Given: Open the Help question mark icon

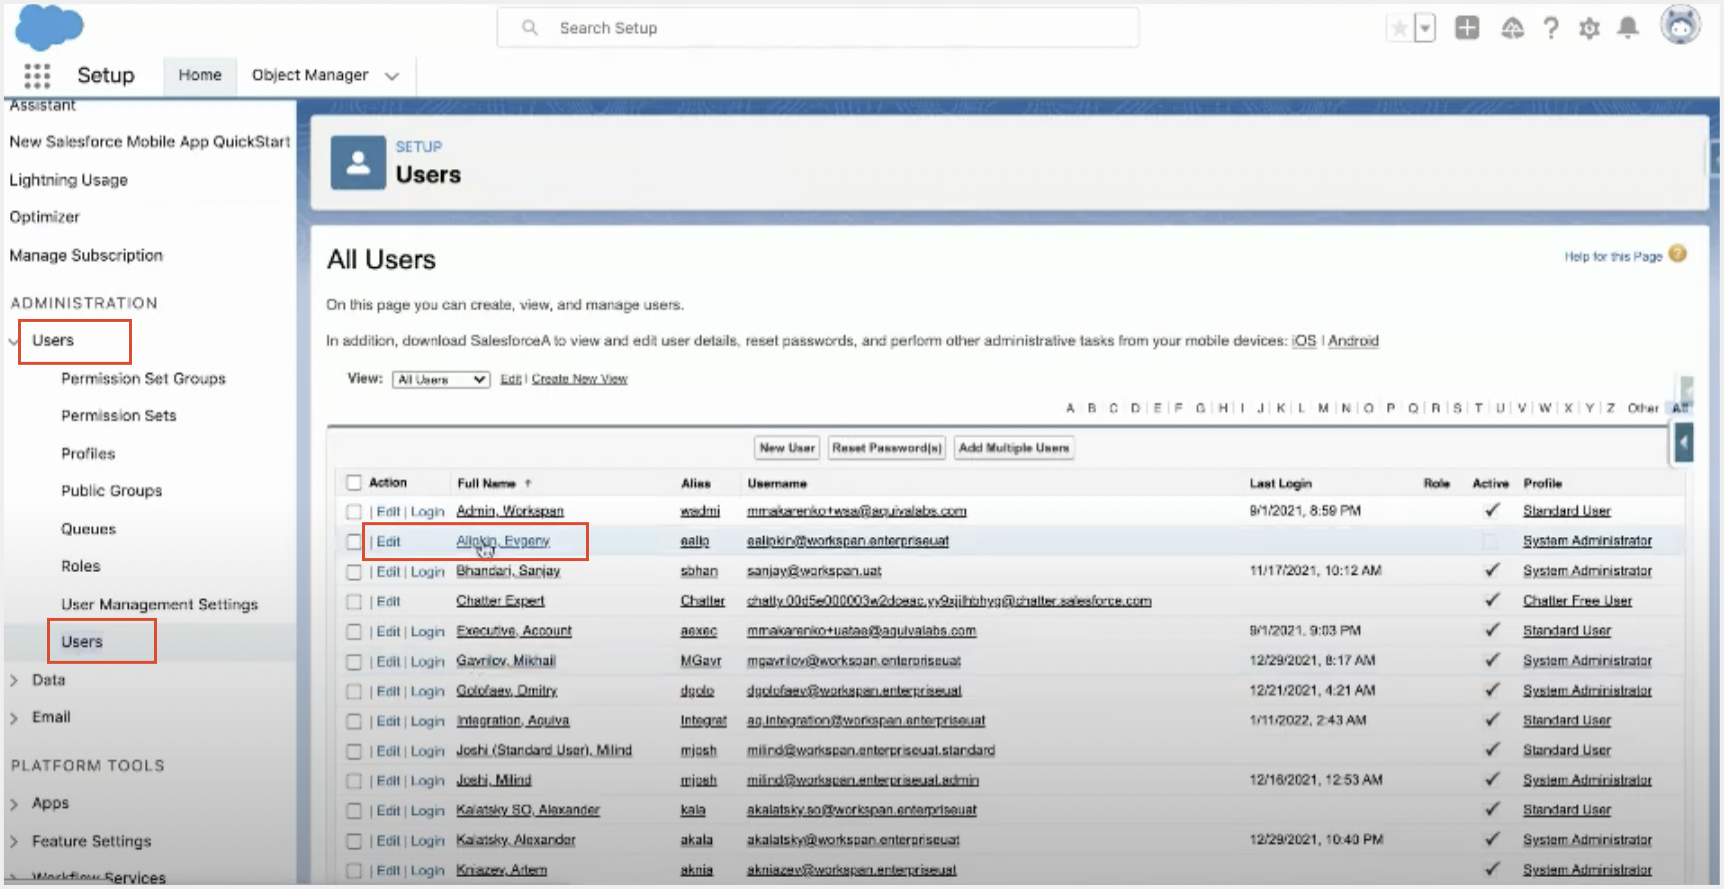Looking at the screenshot, I should (x=1551, y=28).
